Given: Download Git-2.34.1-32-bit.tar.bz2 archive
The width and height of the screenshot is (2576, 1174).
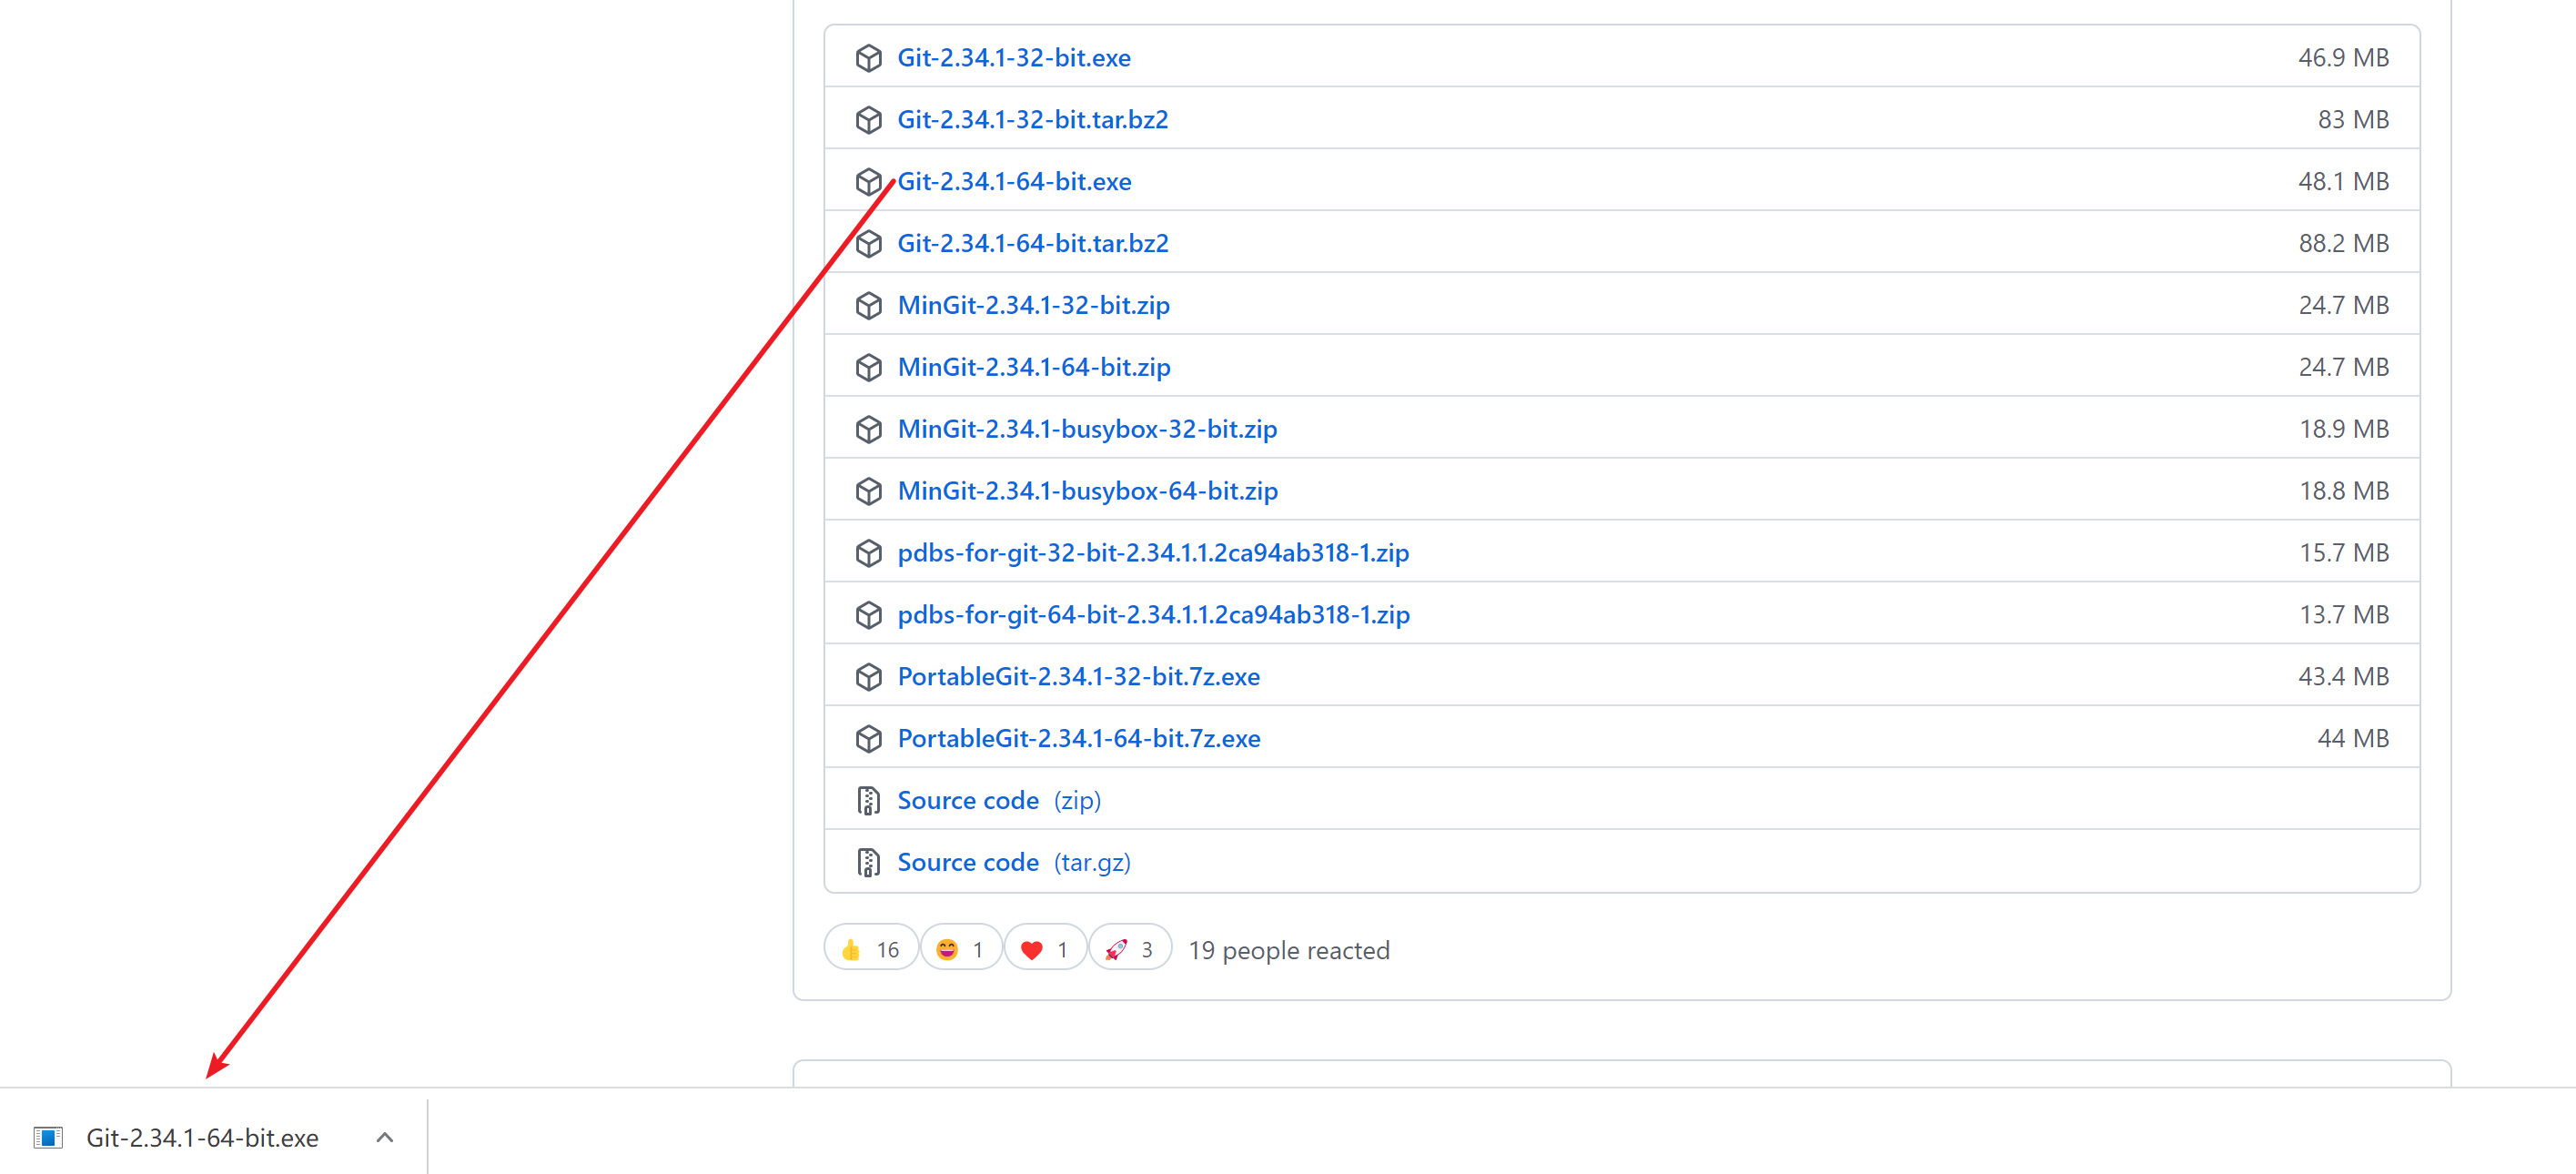Looking at the screenshot, I should 1032,120.
